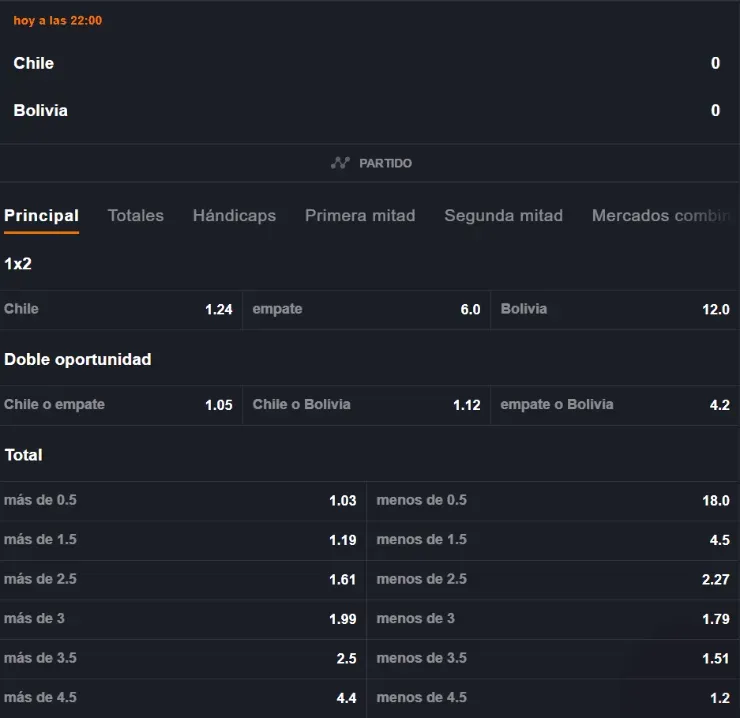This screenshot has height=718, width=740.
Task: Click the PARTIDO stats graph icon
Action: click(x=340, y=163)
